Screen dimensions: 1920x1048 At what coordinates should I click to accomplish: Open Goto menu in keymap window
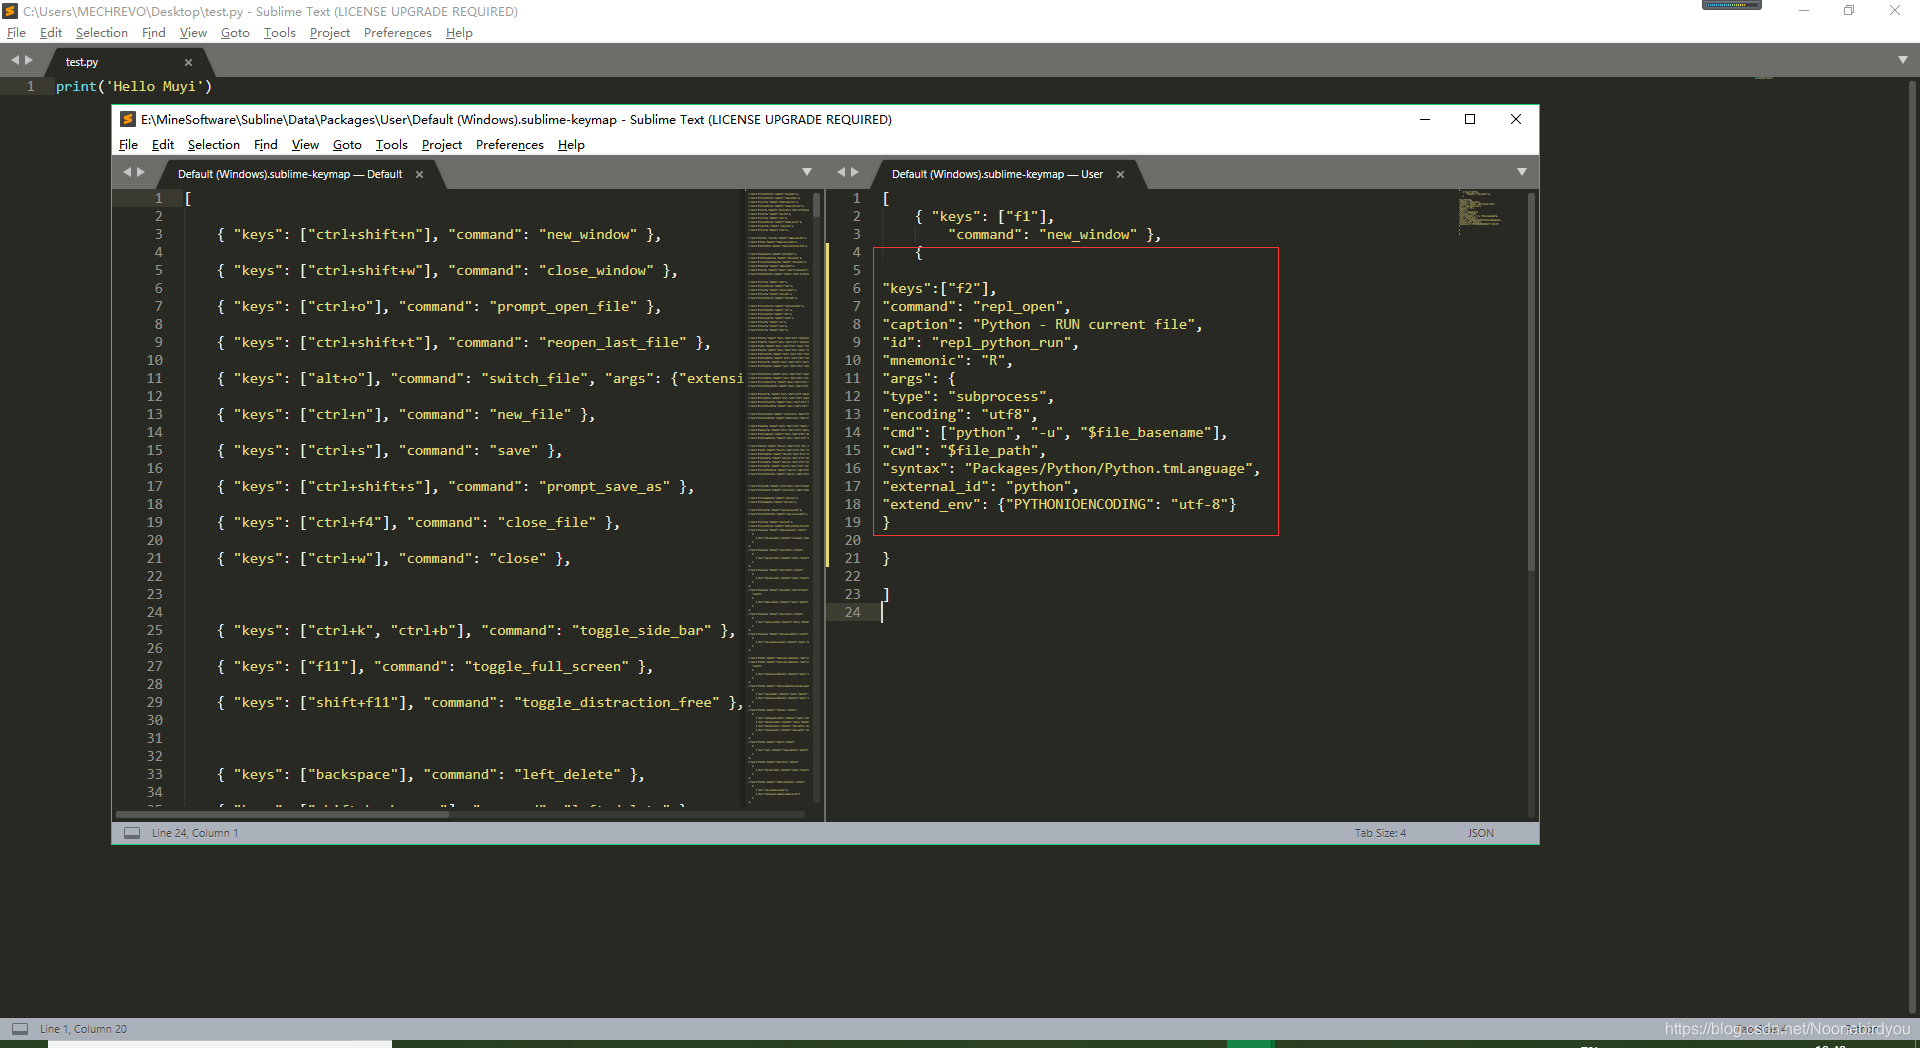tap(347, 145)
